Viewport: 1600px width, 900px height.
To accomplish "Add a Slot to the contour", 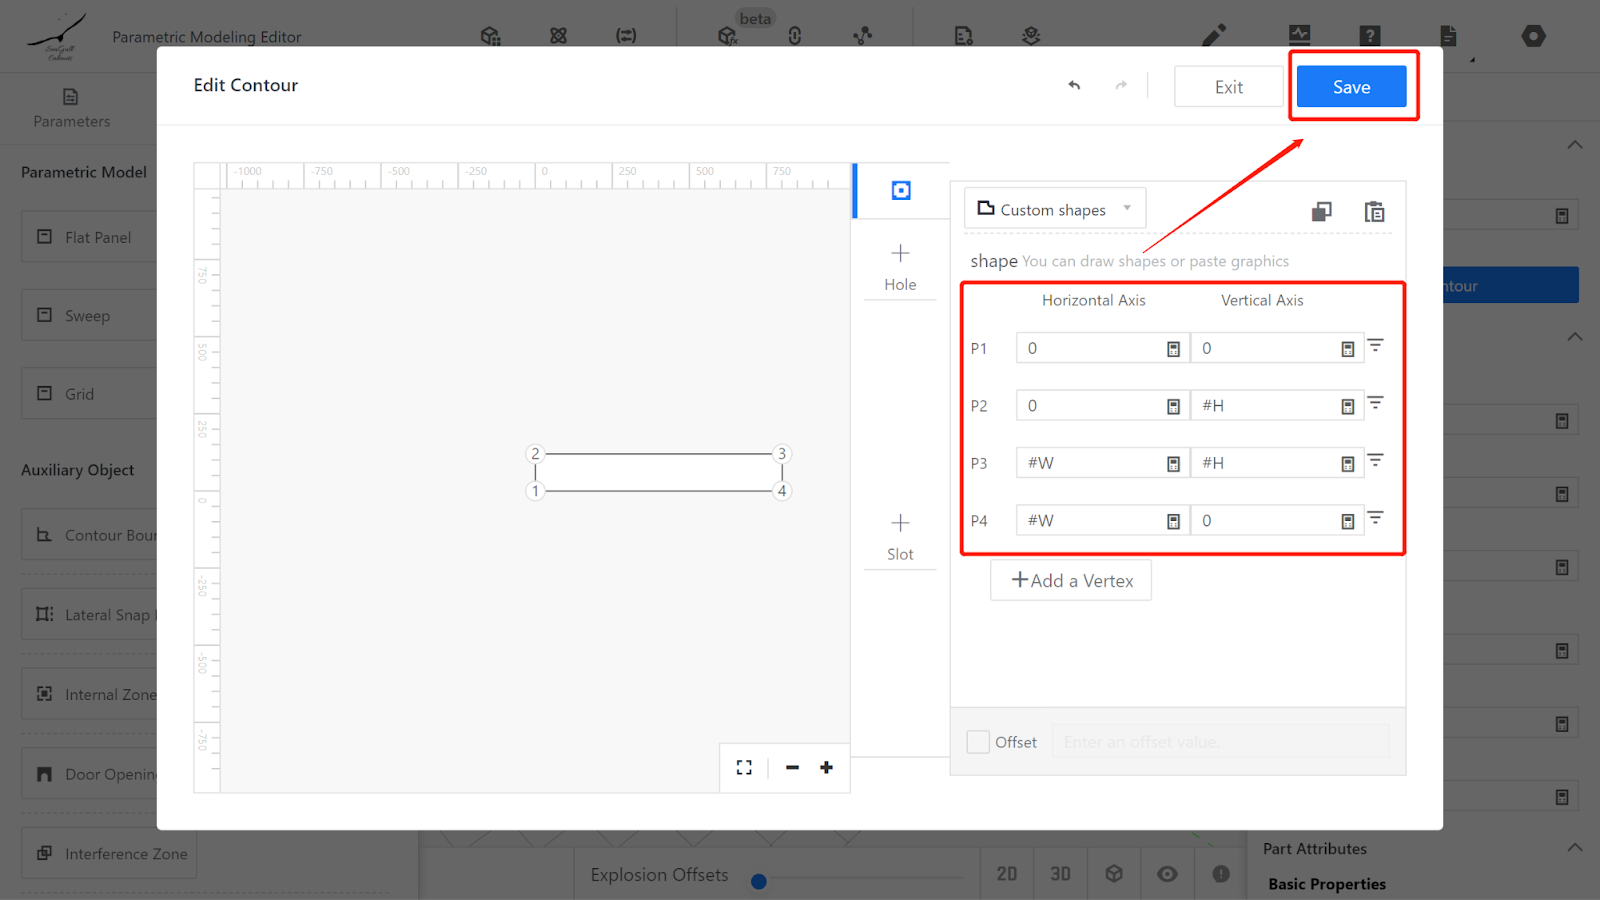I will [900, 536].
